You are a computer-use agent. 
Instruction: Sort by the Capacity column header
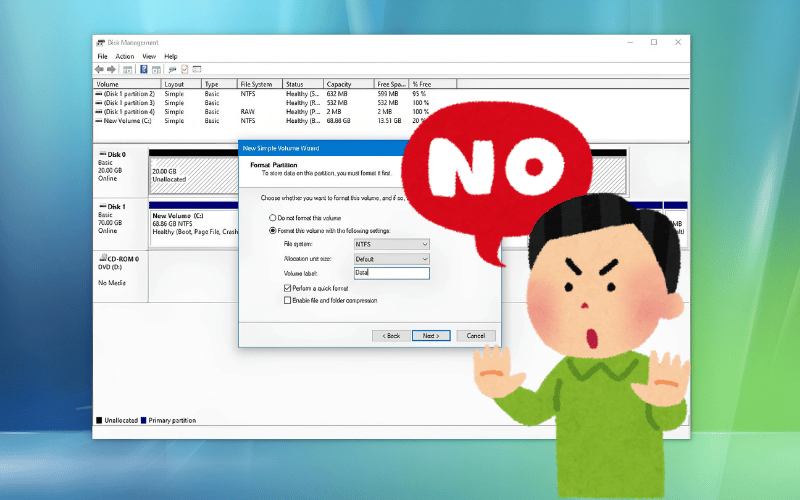coord(348,84)
